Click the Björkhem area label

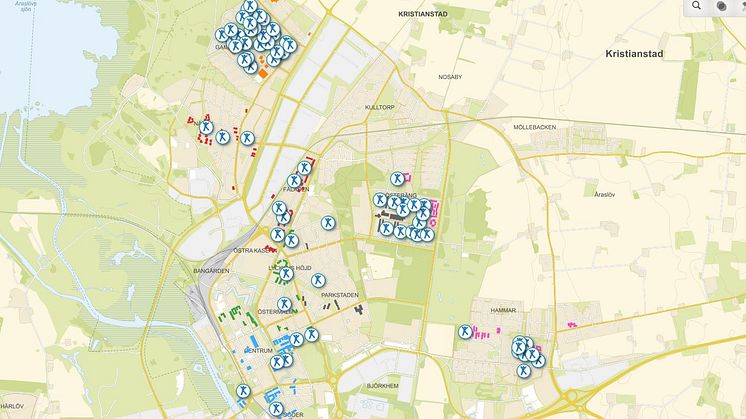tap(383, 383)
